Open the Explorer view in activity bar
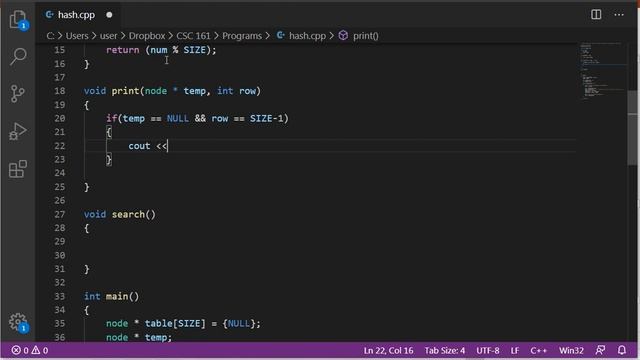640x360 pixels. (x=18, y=19)
